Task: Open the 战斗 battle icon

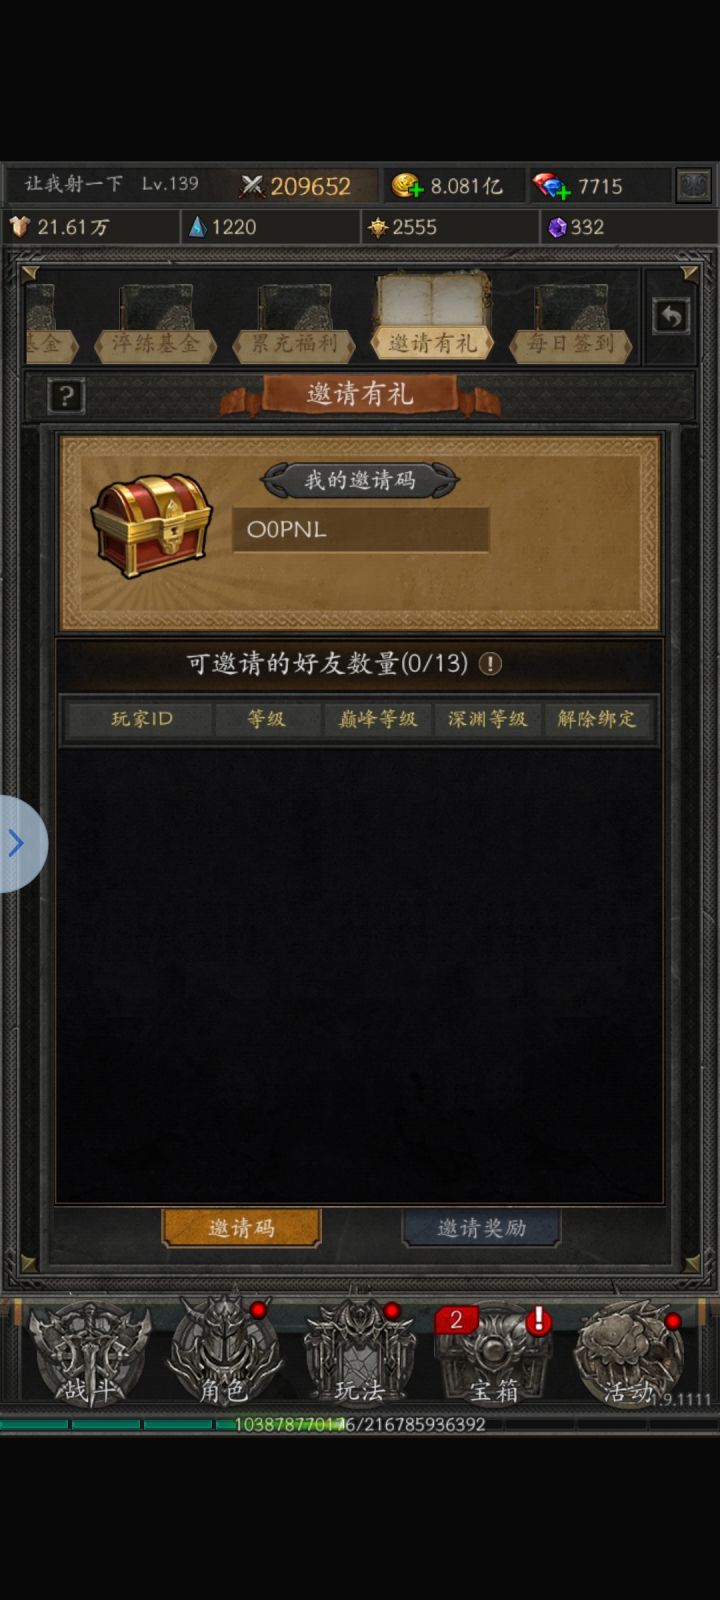Action: [88, 1353]
